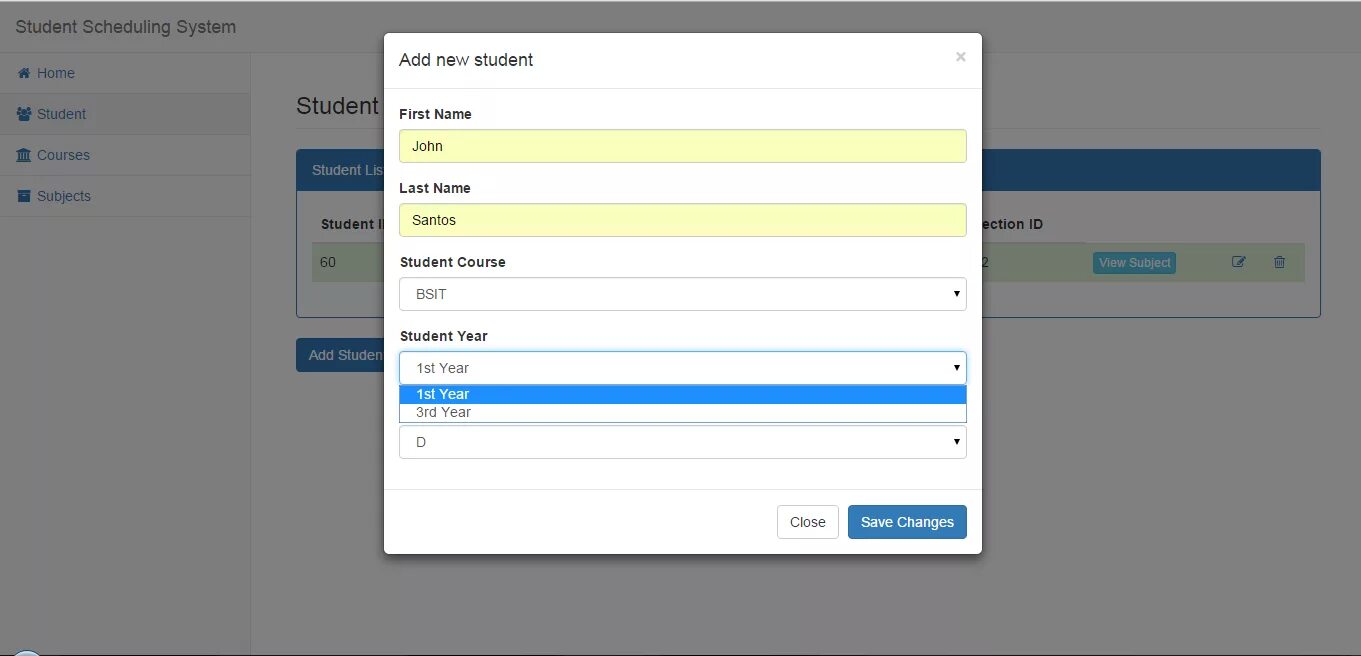Collapse the Student Year dropdown
This screenshot has width=1361, height=656.
pyautogui.click(x=682, y=368)
